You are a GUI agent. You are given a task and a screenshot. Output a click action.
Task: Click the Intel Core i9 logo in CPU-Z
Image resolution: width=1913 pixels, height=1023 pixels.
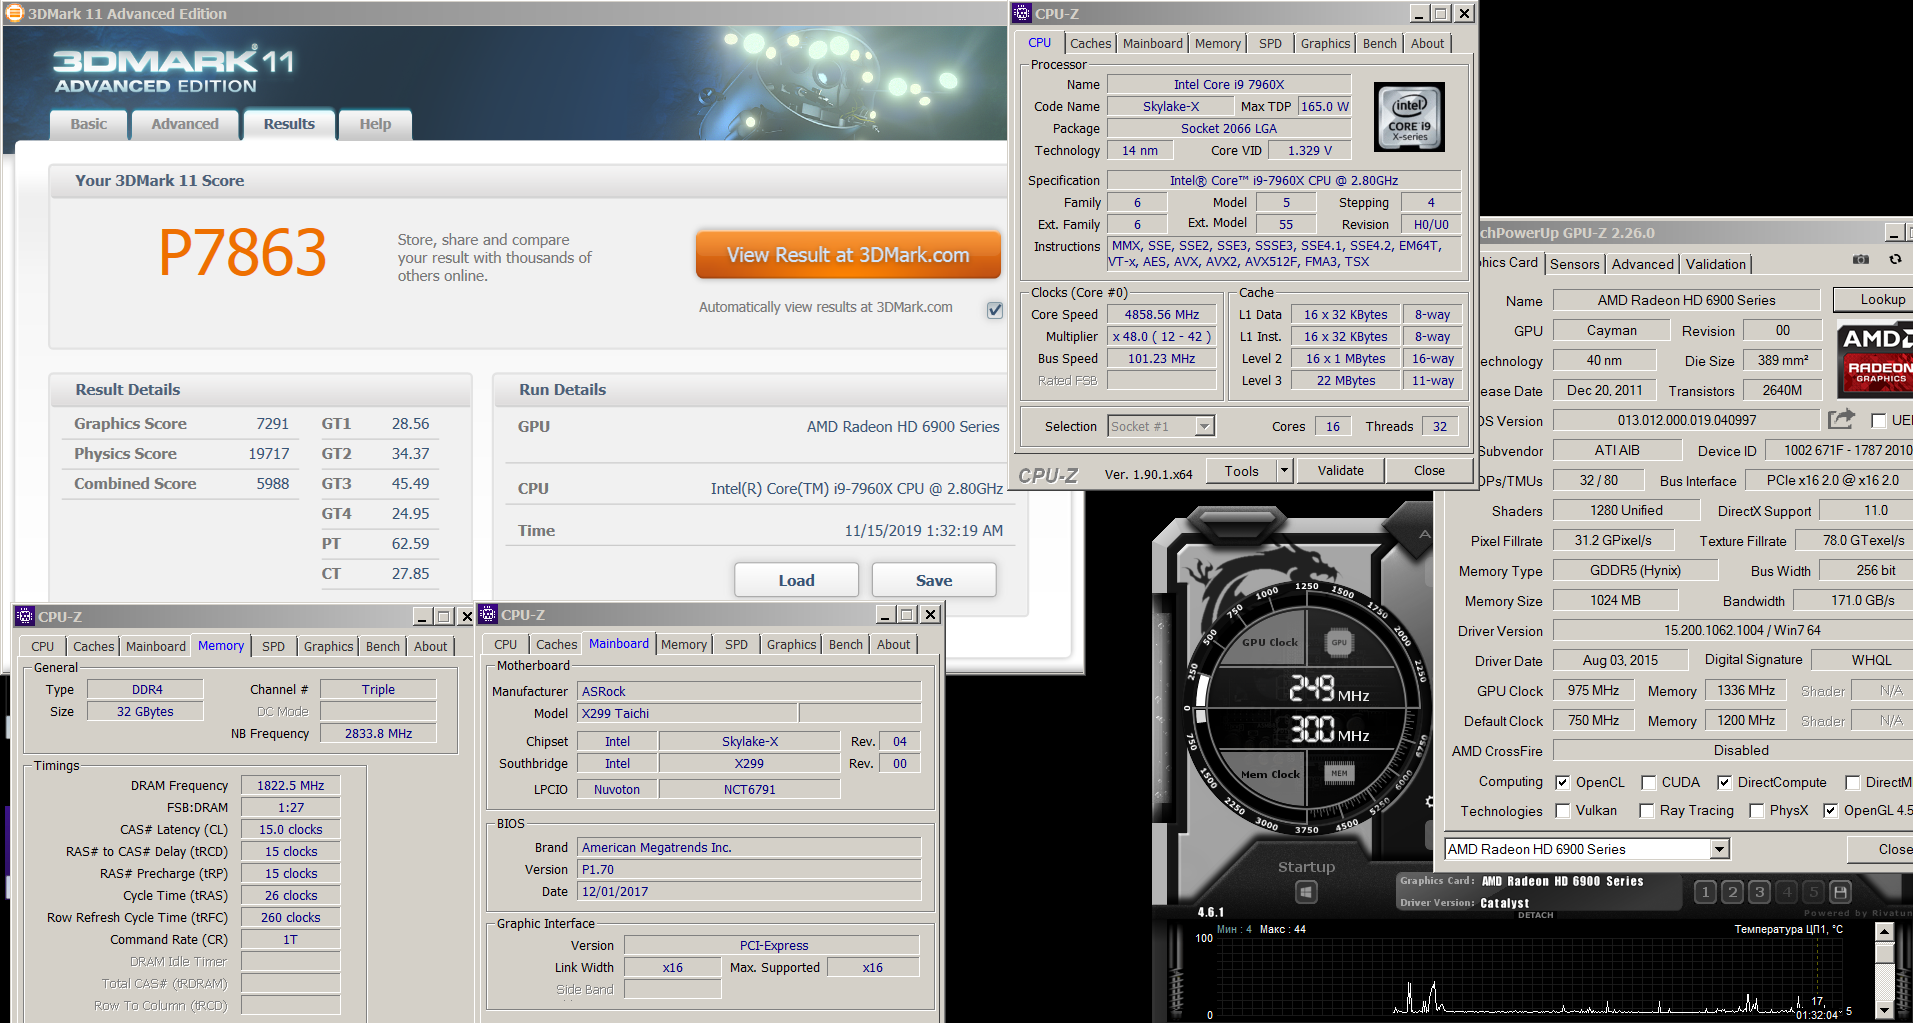tap(1409, 118)
